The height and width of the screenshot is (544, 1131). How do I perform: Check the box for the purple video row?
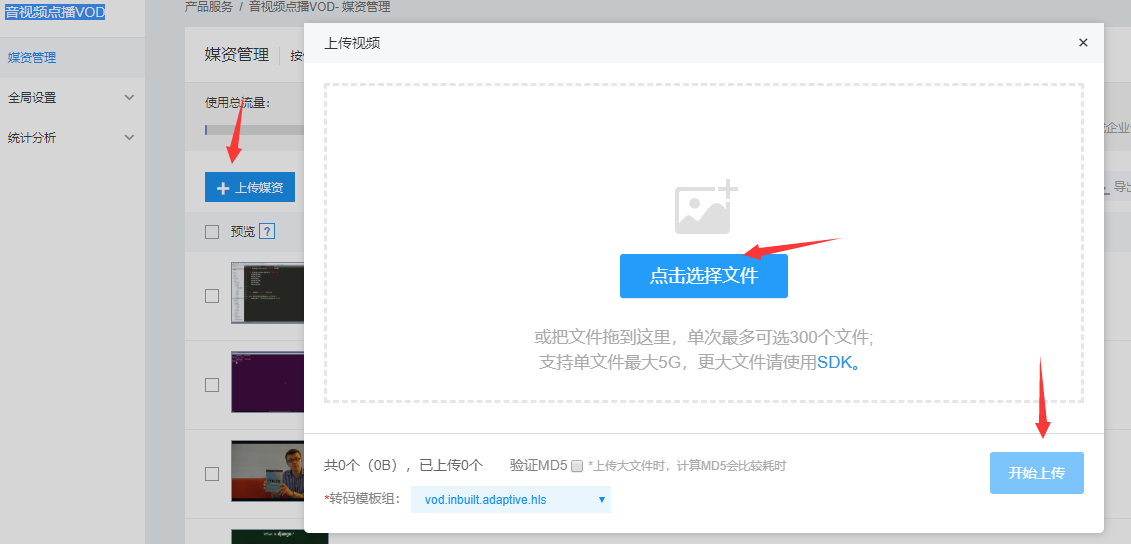[x=212, y=385]
